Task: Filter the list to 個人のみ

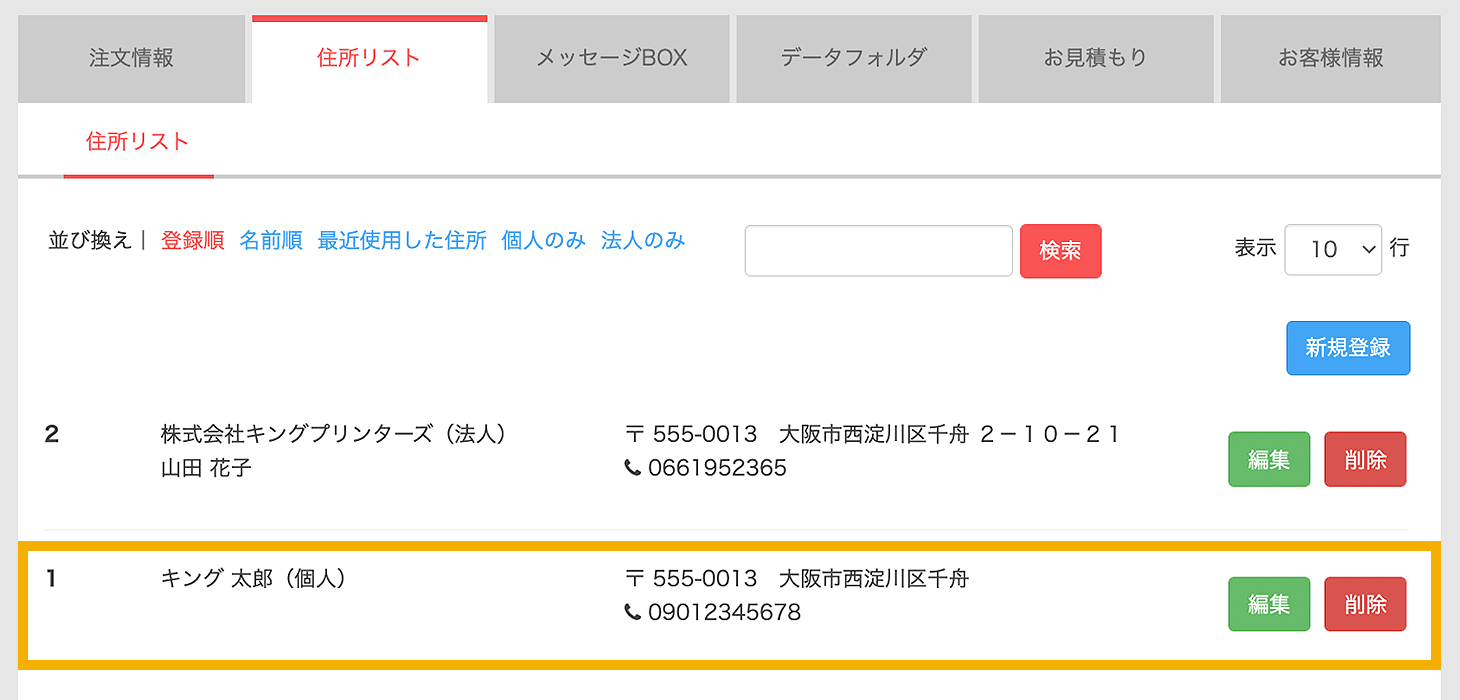Action: [543, 240]
